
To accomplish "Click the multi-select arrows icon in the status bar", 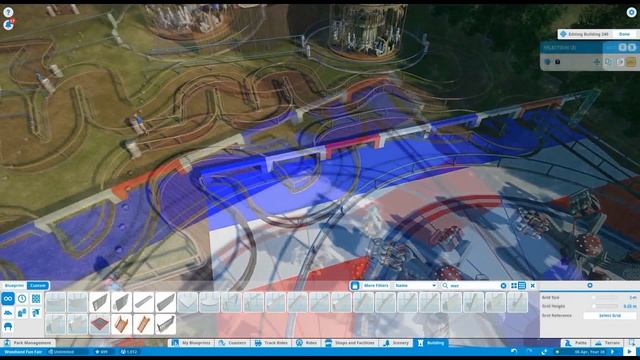I will pos(544,351).
